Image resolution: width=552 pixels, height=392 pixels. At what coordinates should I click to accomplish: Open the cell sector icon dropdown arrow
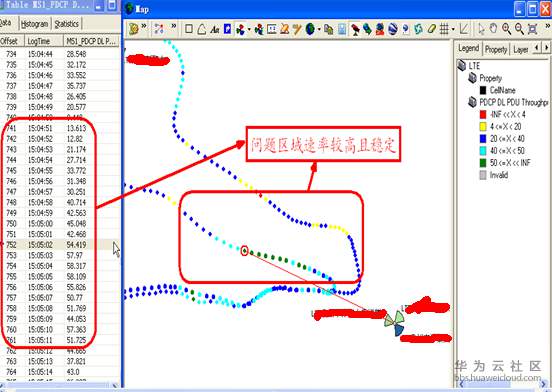(x=249, y=29)
